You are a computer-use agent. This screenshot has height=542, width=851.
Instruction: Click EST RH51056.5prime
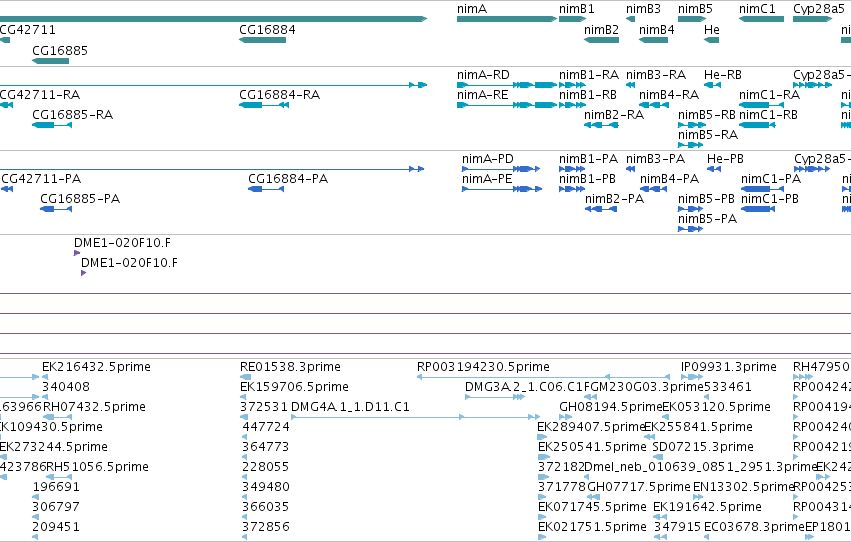click(59, 477)
